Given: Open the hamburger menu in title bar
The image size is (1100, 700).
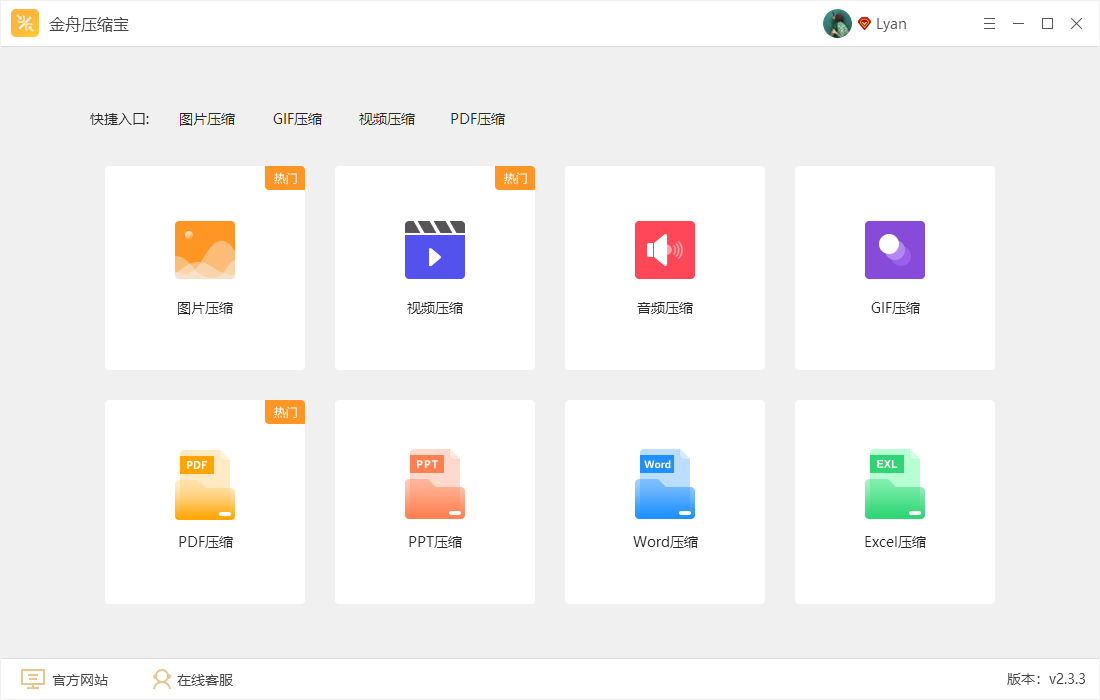Looking at the screenshot, I should [989, 23].
